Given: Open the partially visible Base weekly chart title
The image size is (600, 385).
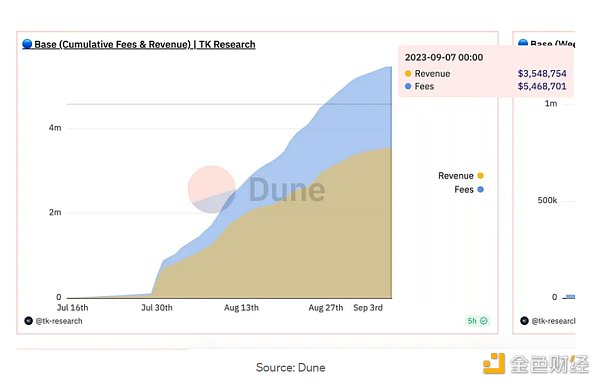Looking at the screenshot, I should 552,43.
